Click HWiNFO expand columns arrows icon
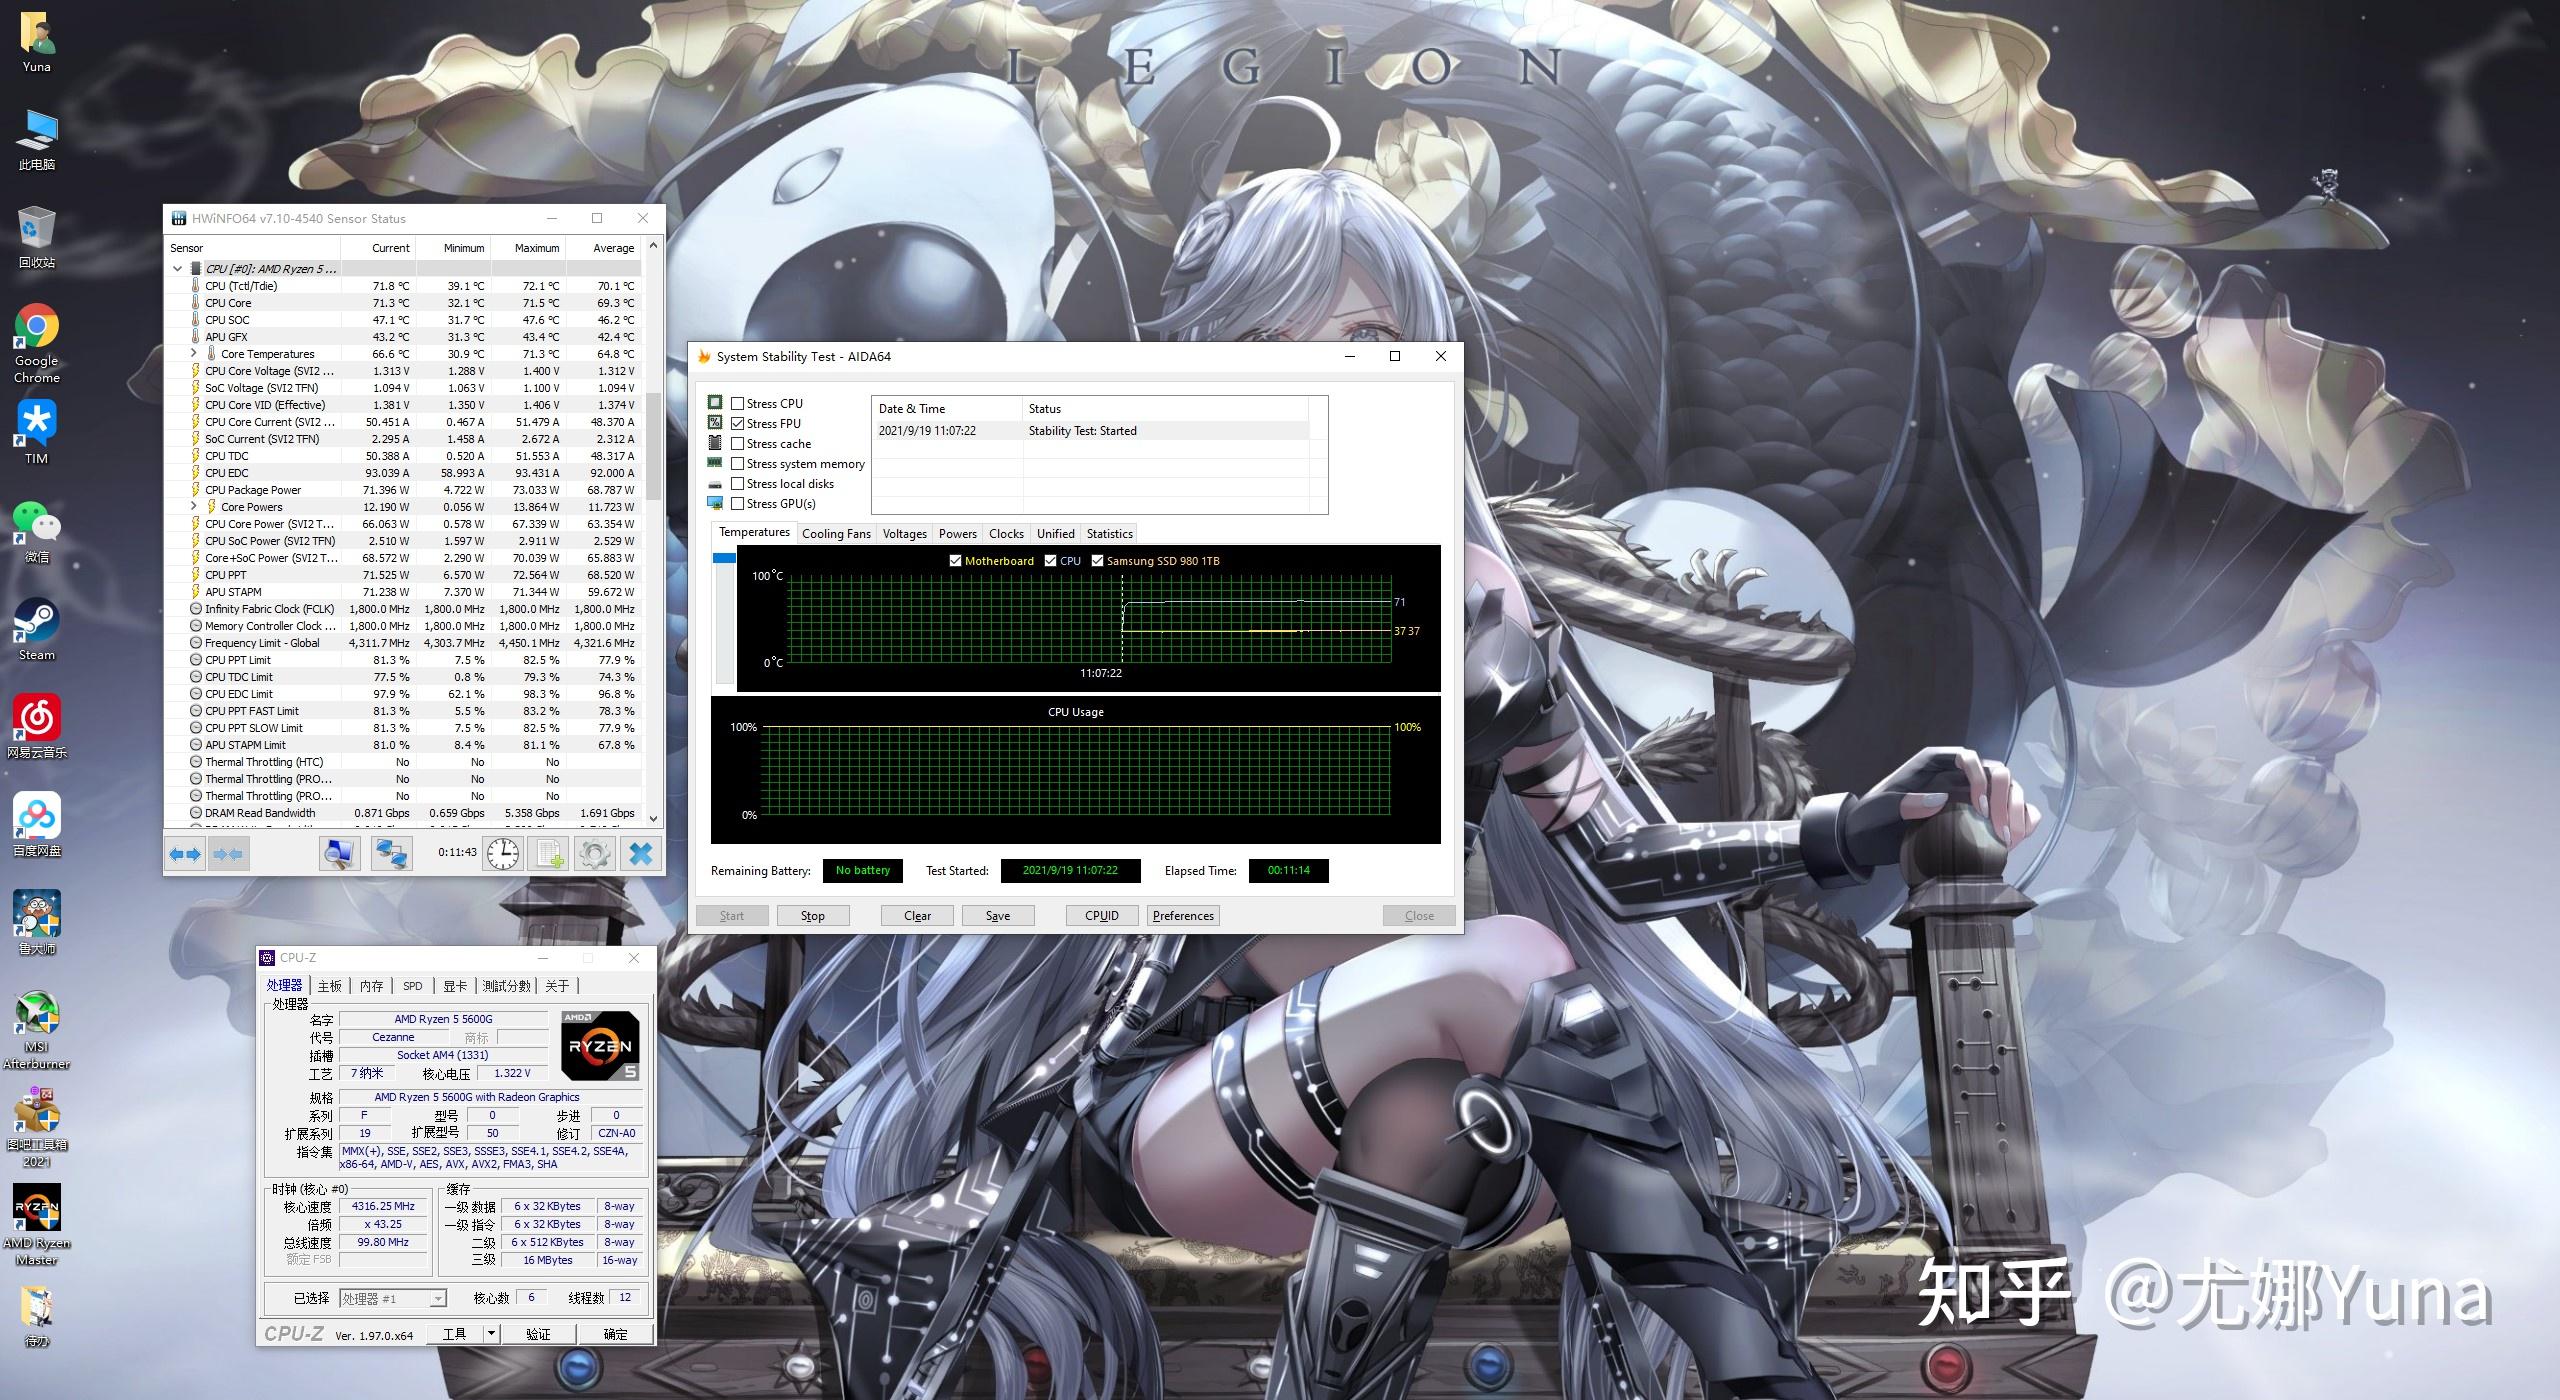Image resolution: width=2560 pixels, height=1400 pixels. point(185,853)
